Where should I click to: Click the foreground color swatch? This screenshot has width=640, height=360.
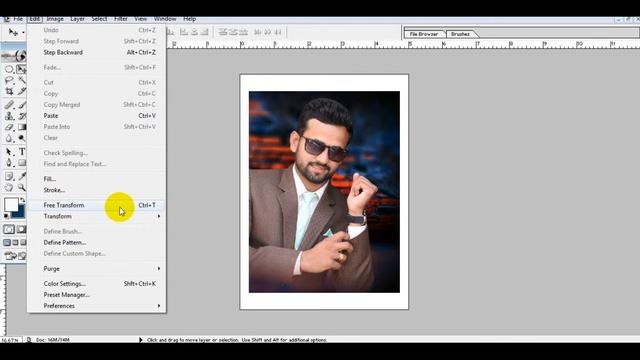tap(11, 204)
